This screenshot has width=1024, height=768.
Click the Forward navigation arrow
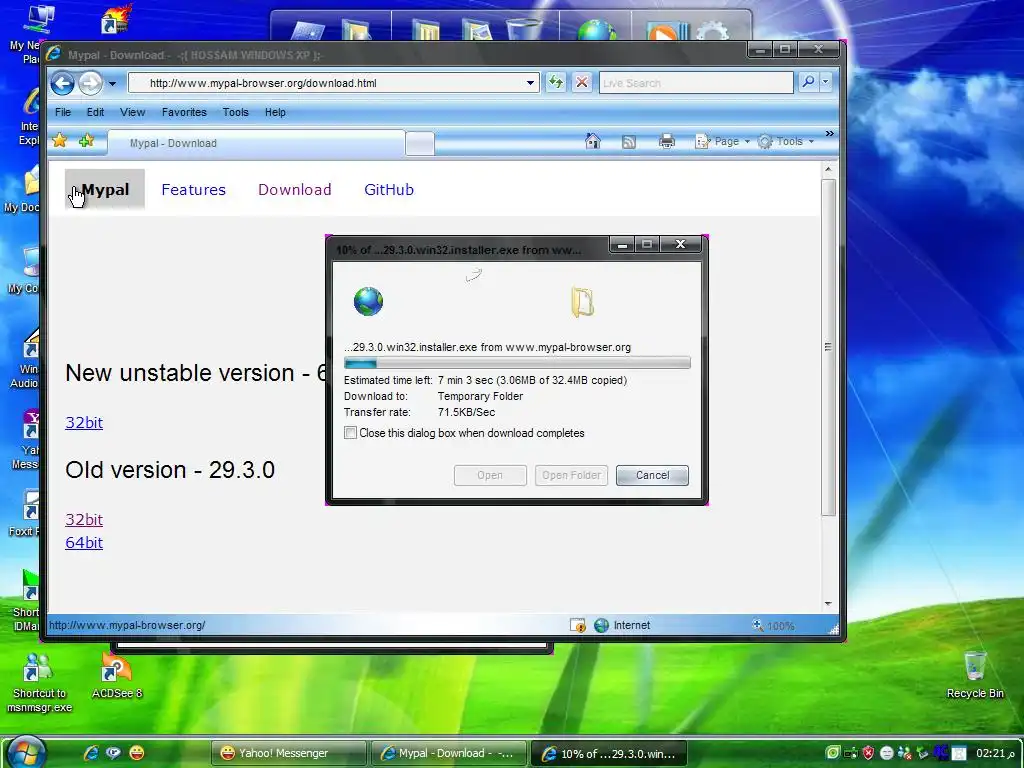[x=90, y=84]
